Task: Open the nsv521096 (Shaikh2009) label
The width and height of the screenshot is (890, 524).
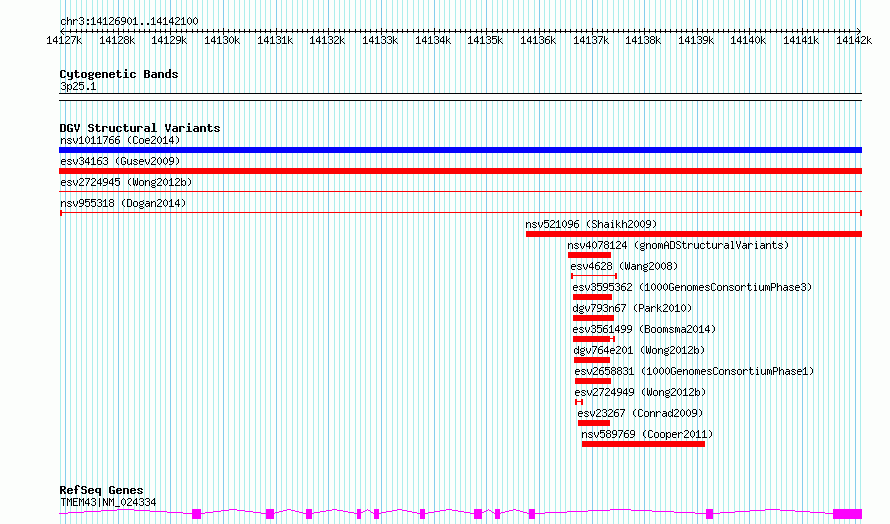Action: point(591,224)
